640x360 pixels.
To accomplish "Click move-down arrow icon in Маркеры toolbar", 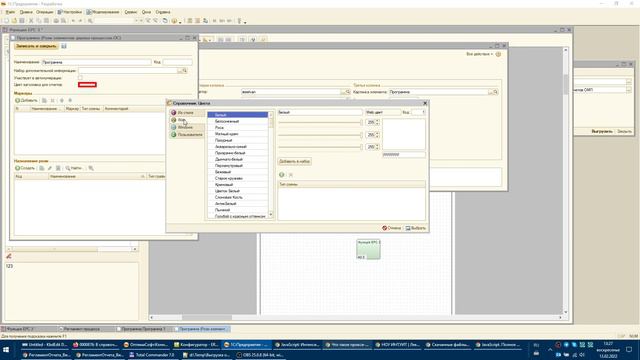I will (70, 100).
